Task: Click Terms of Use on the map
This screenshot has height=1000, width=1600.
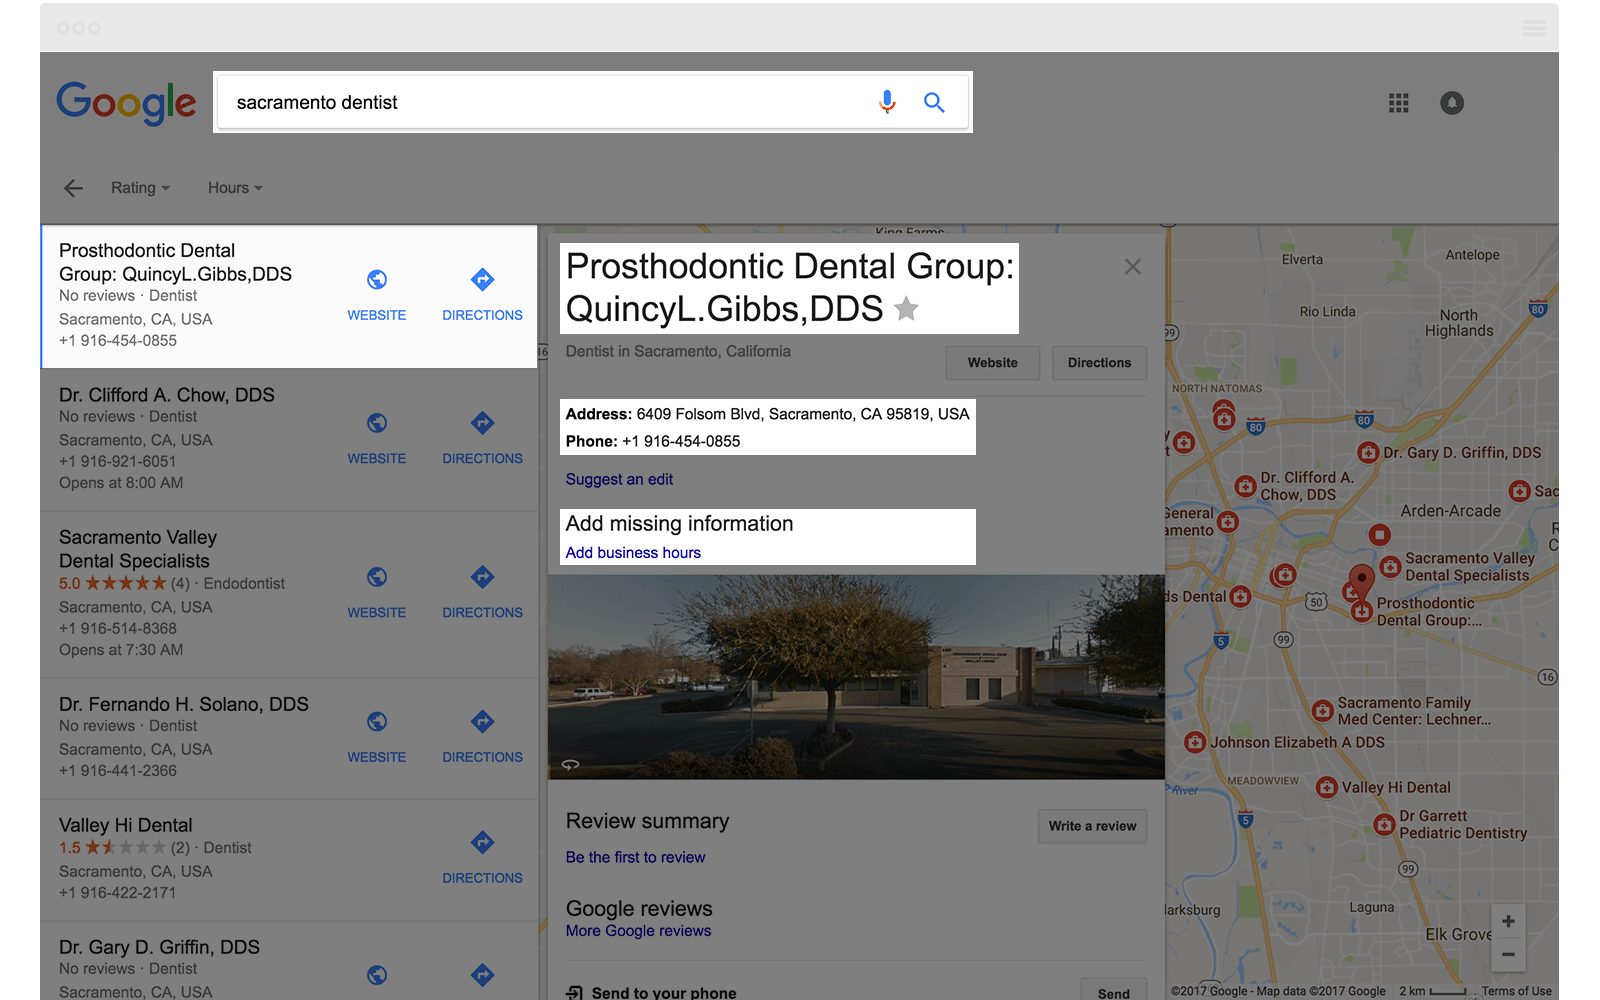Action: pyautogui.click(x=1516, y=991)
